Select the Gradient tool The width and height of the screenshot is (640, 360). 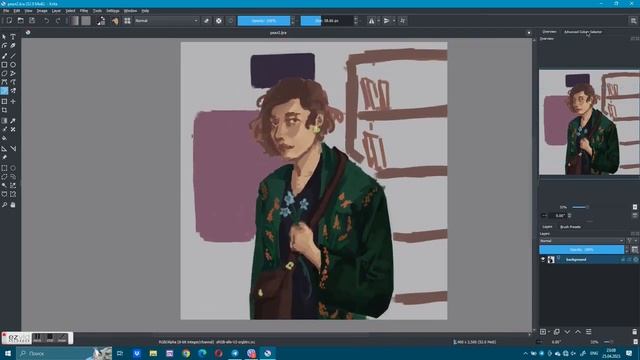[4, 121]
